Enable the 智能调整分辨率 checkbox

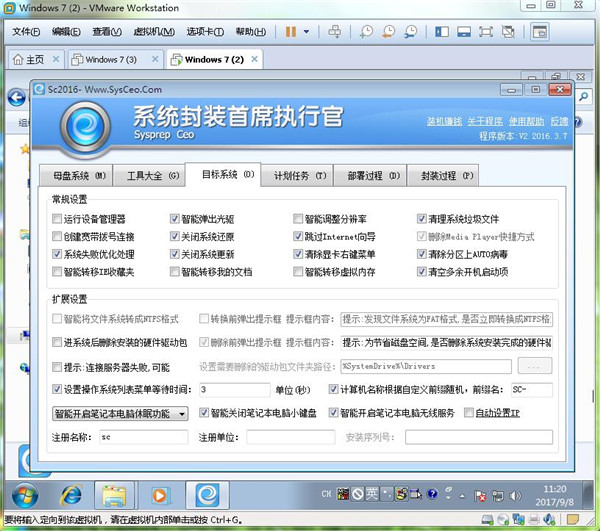pyautogui.click(x=298, y=219)
